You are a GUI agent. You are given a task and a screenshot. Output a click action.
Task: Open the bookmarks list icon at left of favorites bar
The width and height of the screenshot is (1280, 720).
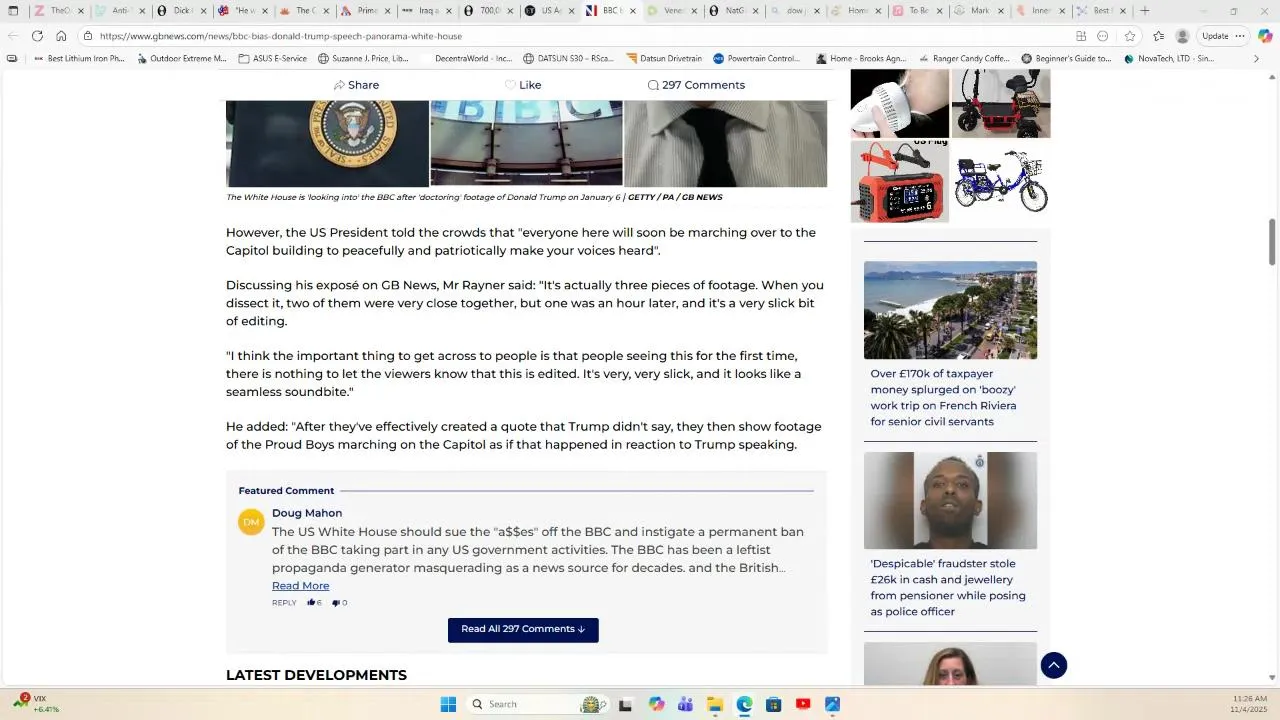point(12,59)
